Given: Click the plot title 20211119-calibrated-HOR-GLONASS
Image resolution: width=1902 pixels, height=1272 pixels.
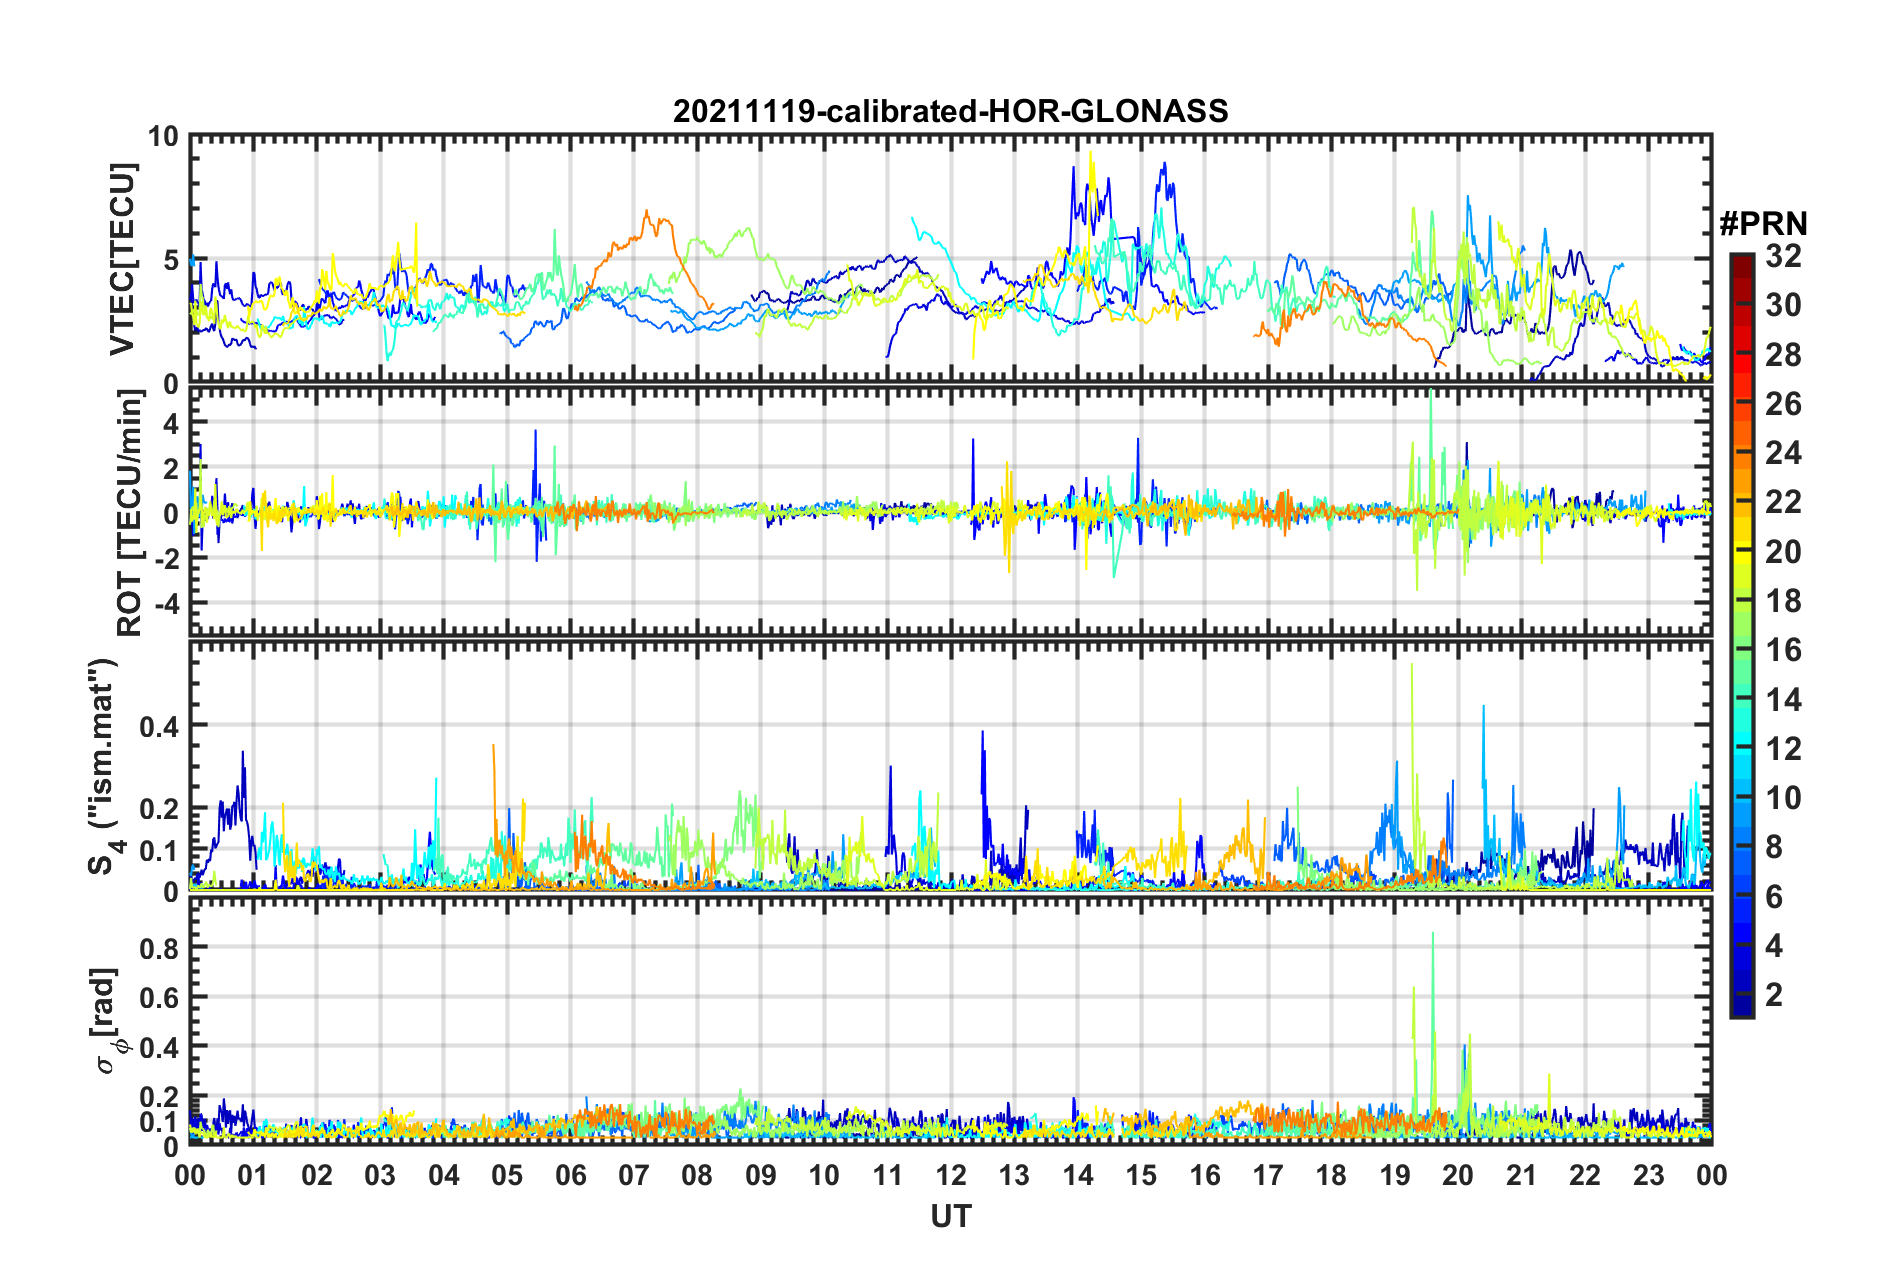Looking at the screenshot, I should pyautogui.click(x=950, y=111).
